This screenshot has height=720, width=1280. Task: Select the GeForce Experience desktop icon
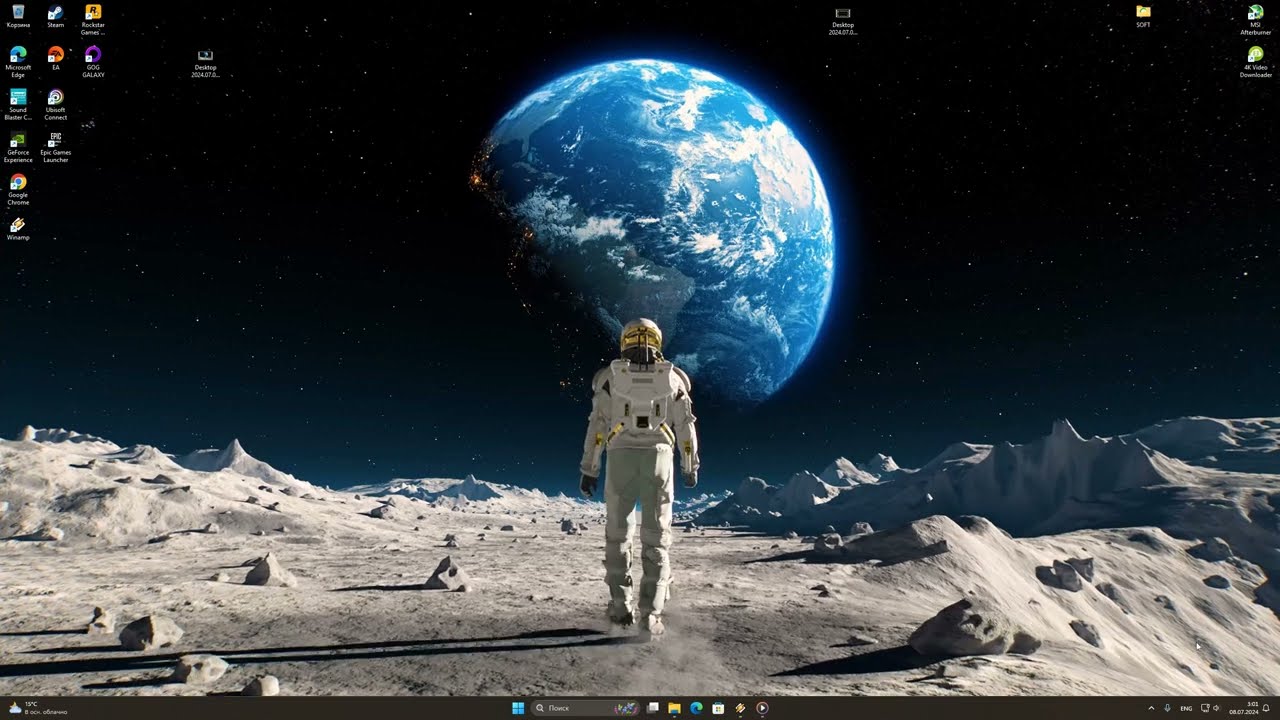[18, 147]
